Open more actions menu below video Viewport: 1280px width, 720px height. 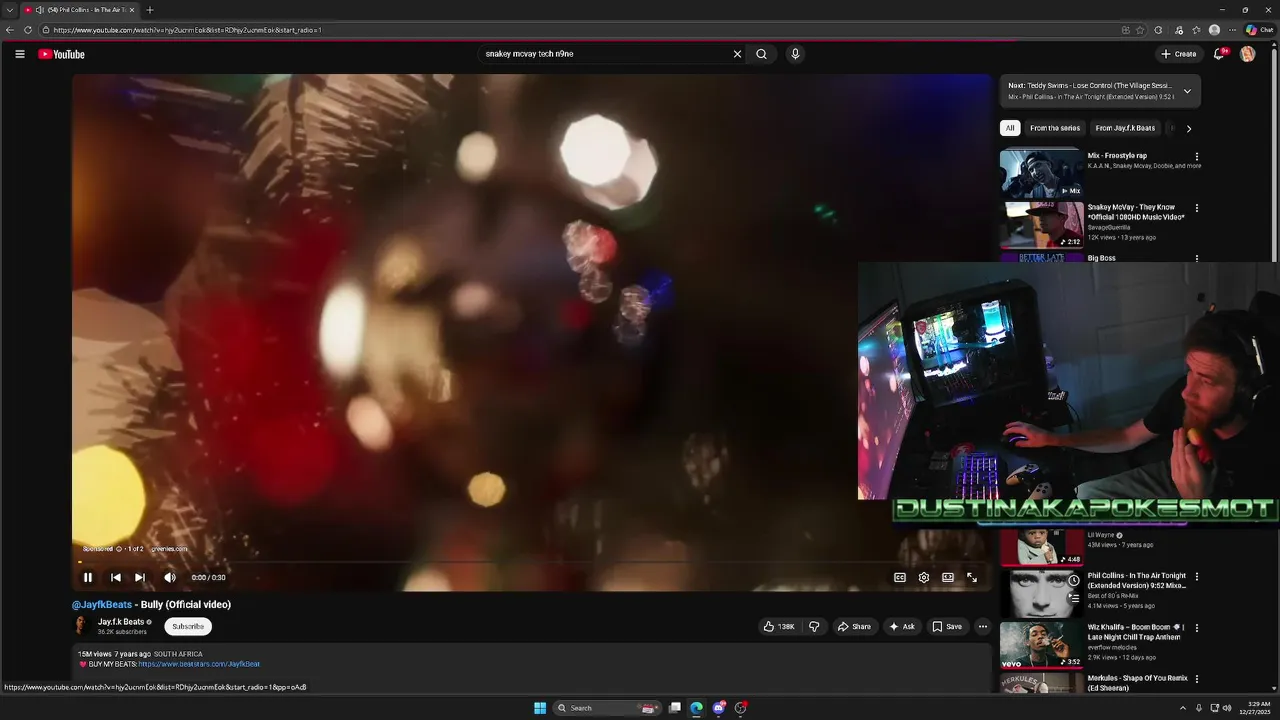pyautogui.click(x=982, y=627)
